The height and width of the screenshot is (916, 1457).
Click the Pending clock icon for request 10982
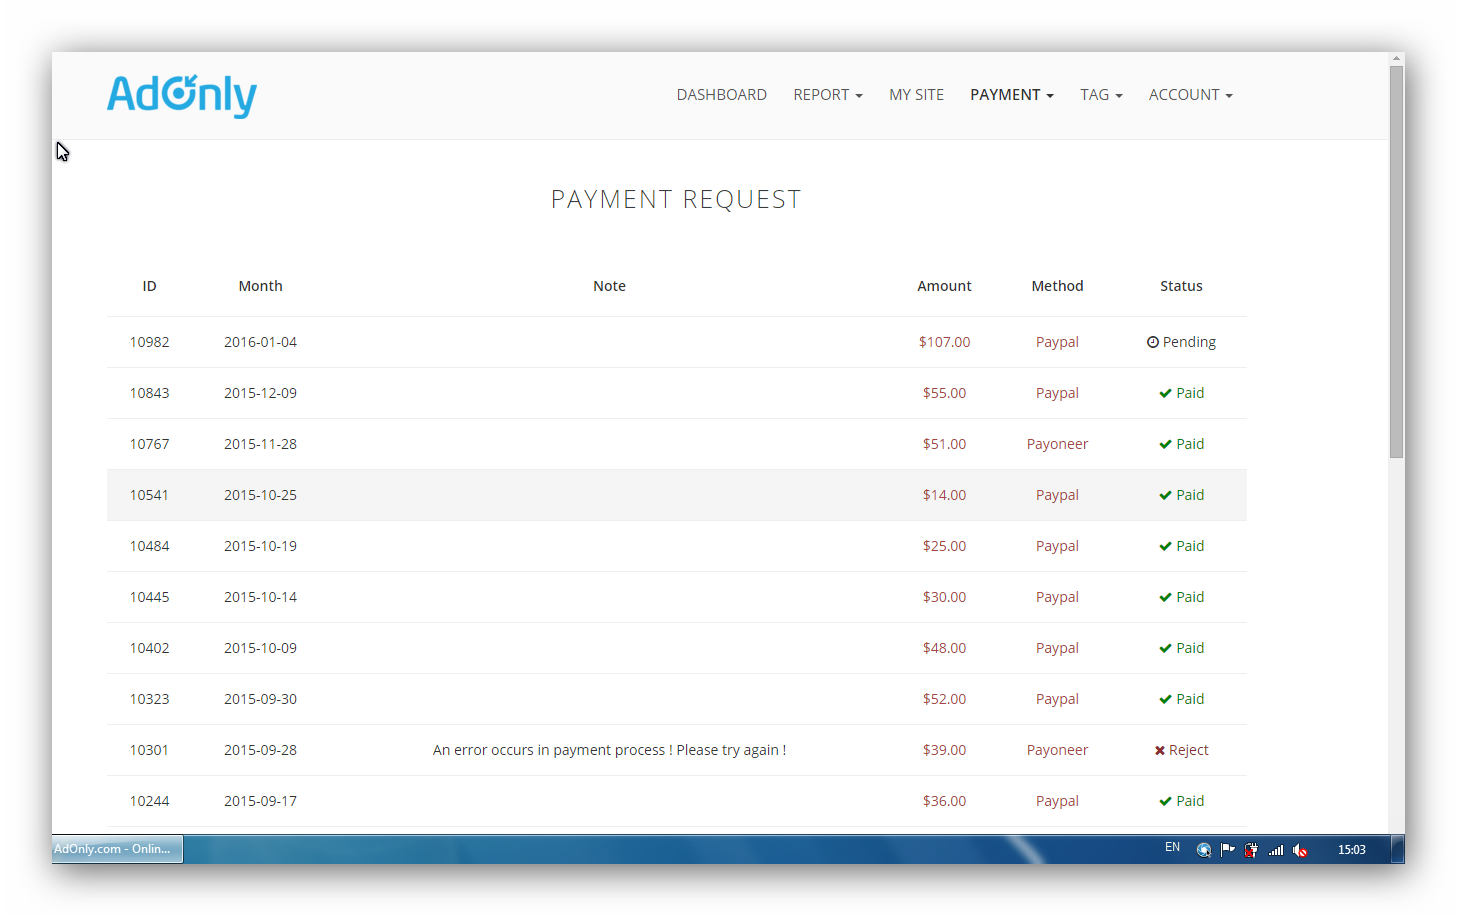tap(1153, 342)
